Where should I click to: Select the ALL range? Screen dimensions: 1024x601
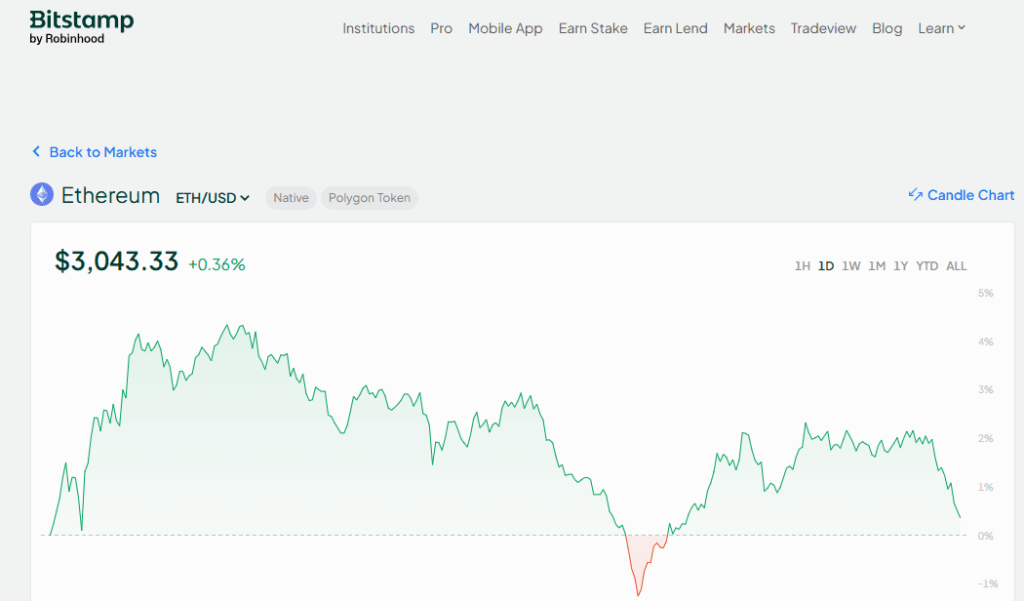click(x=956, y=266)
